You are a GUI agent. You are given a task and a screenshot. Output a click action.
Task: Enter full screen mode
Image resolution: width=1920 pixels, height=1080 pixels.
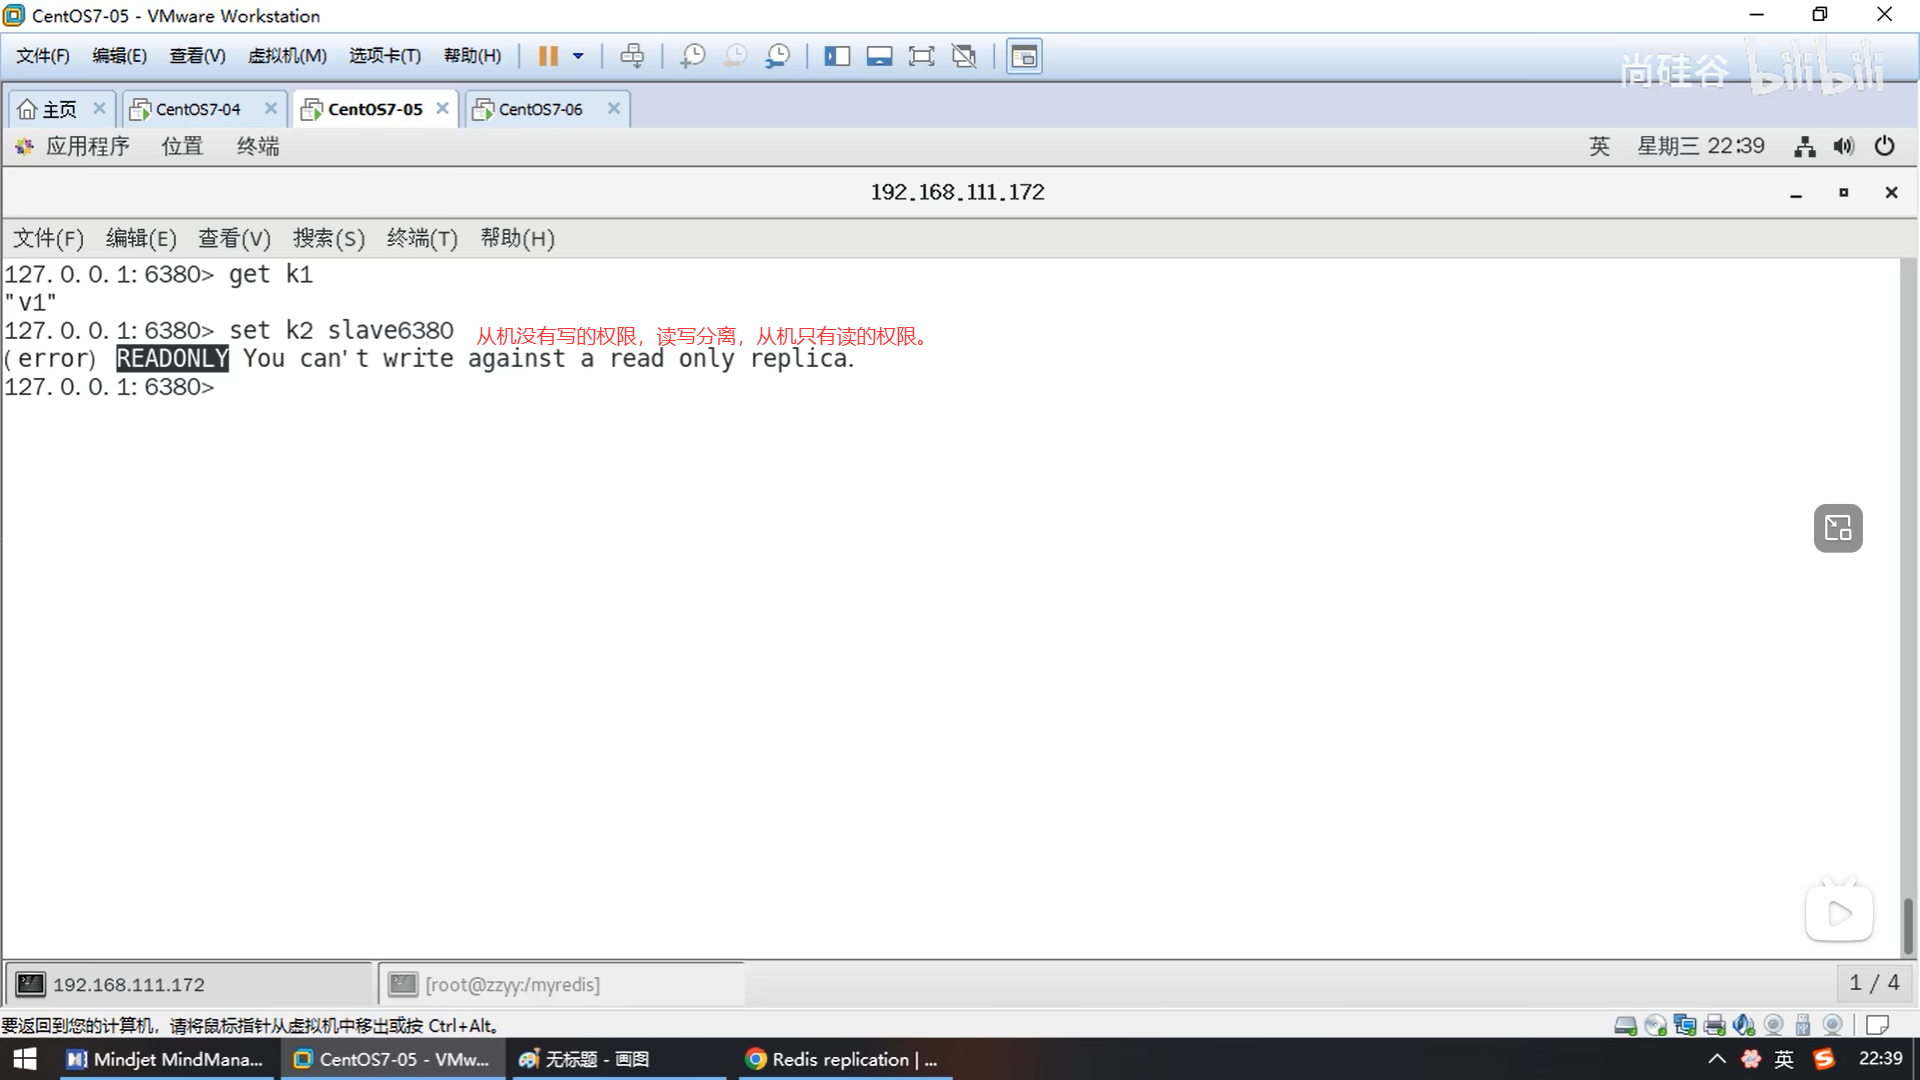coord(921,56)
